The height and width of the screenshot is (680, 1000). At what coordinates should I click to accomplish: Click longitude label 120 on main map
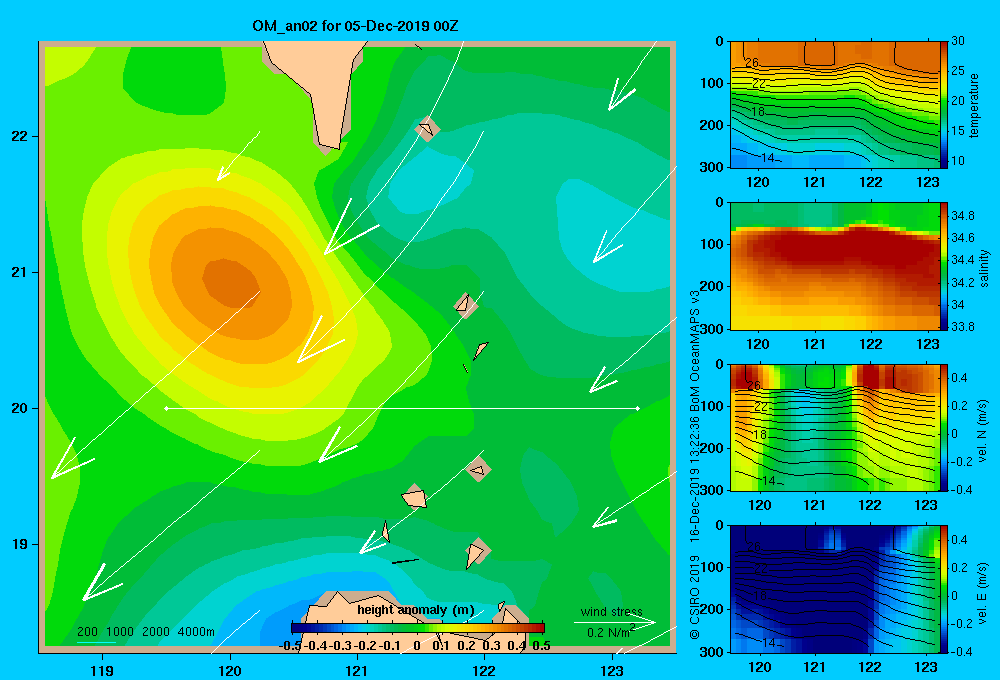(230, 670)
